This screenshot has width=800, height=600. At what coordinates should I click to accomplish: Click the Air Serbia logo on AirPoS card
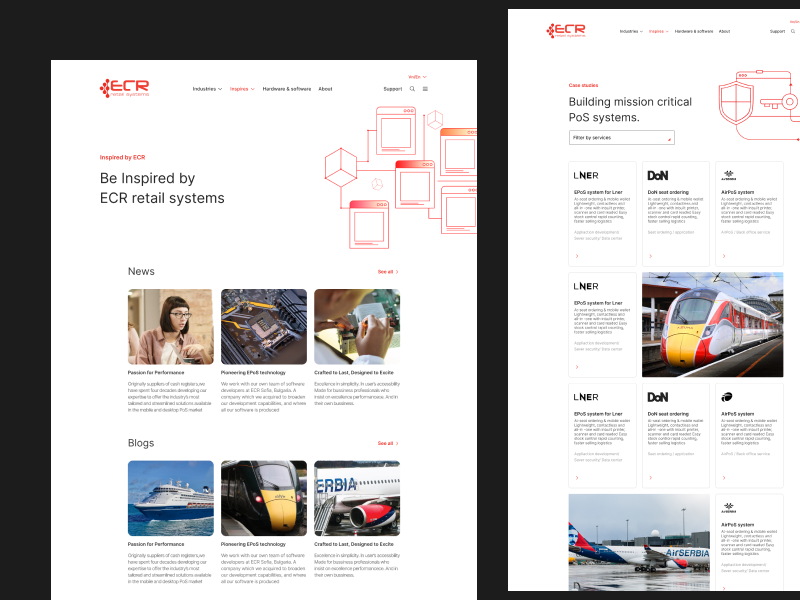[x=728, y=173]
